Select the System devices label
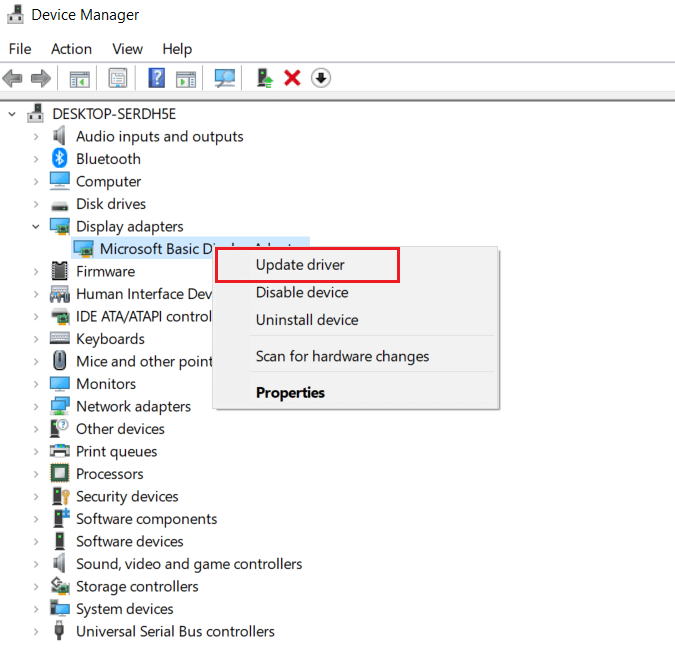 125,609
